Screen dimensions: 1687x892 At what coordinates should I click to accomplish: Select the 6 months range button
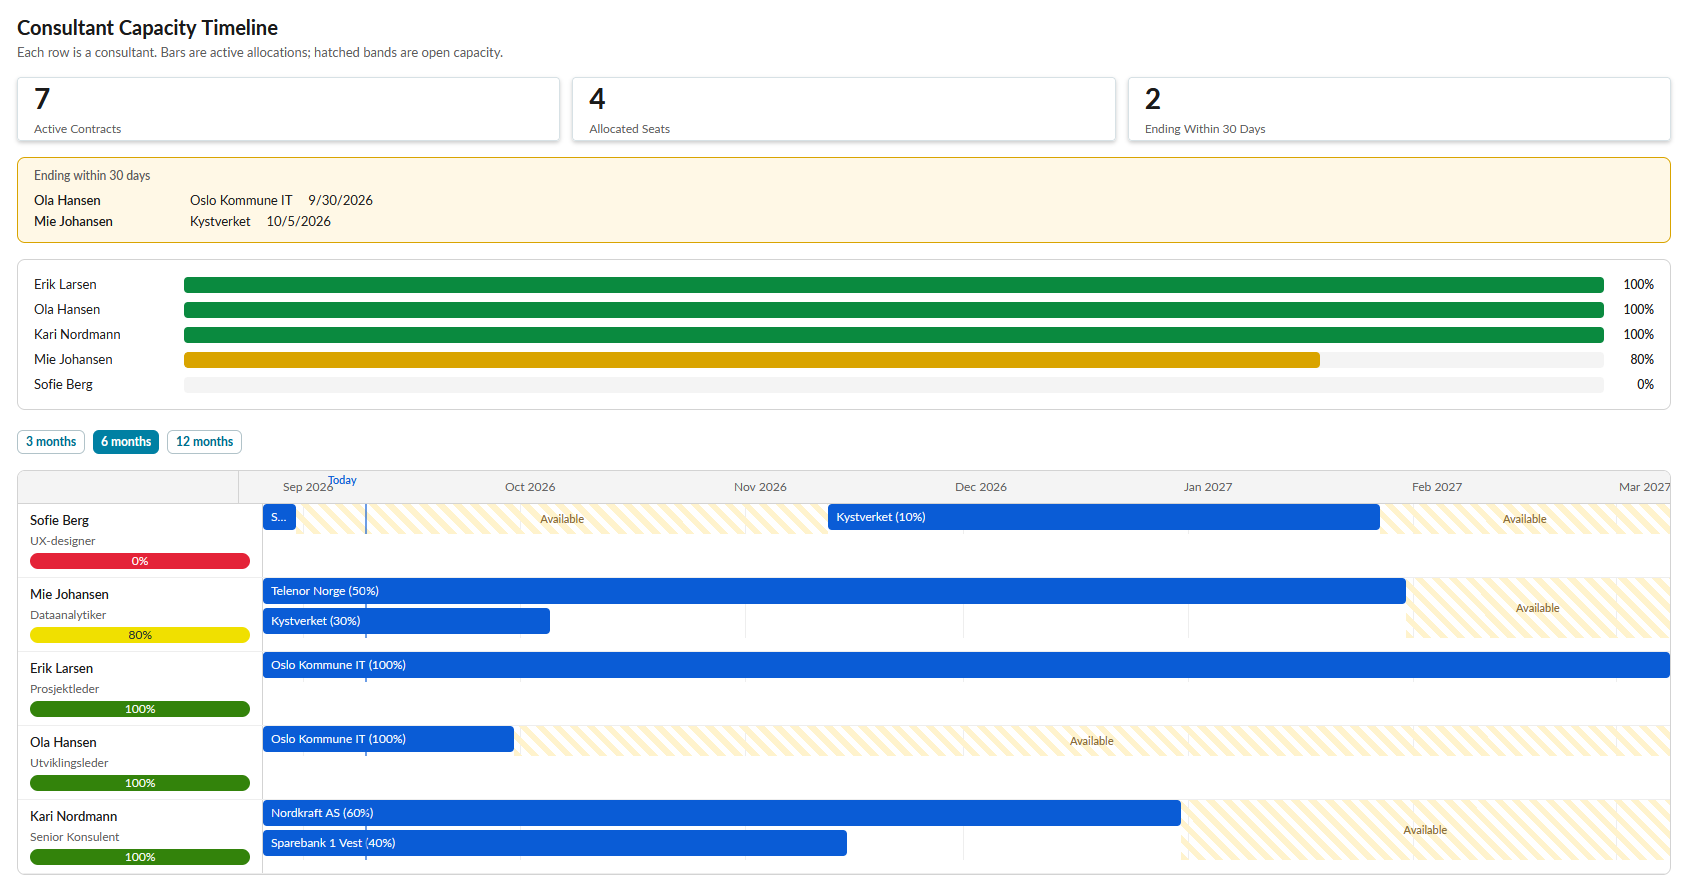[126, 442]
